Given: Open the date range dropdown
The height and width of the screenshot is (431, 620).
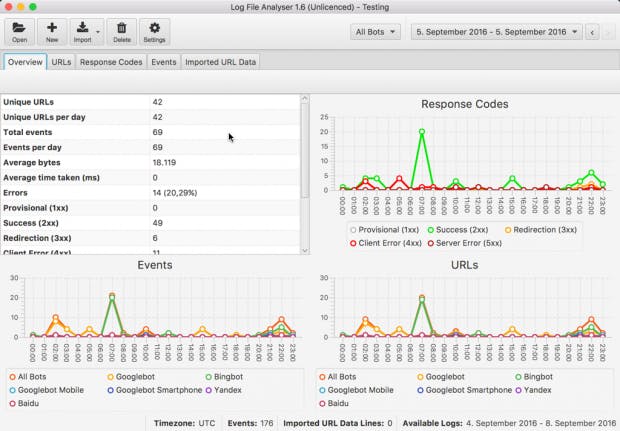Looking at the screenshot, I should click(x=497, y=32).
